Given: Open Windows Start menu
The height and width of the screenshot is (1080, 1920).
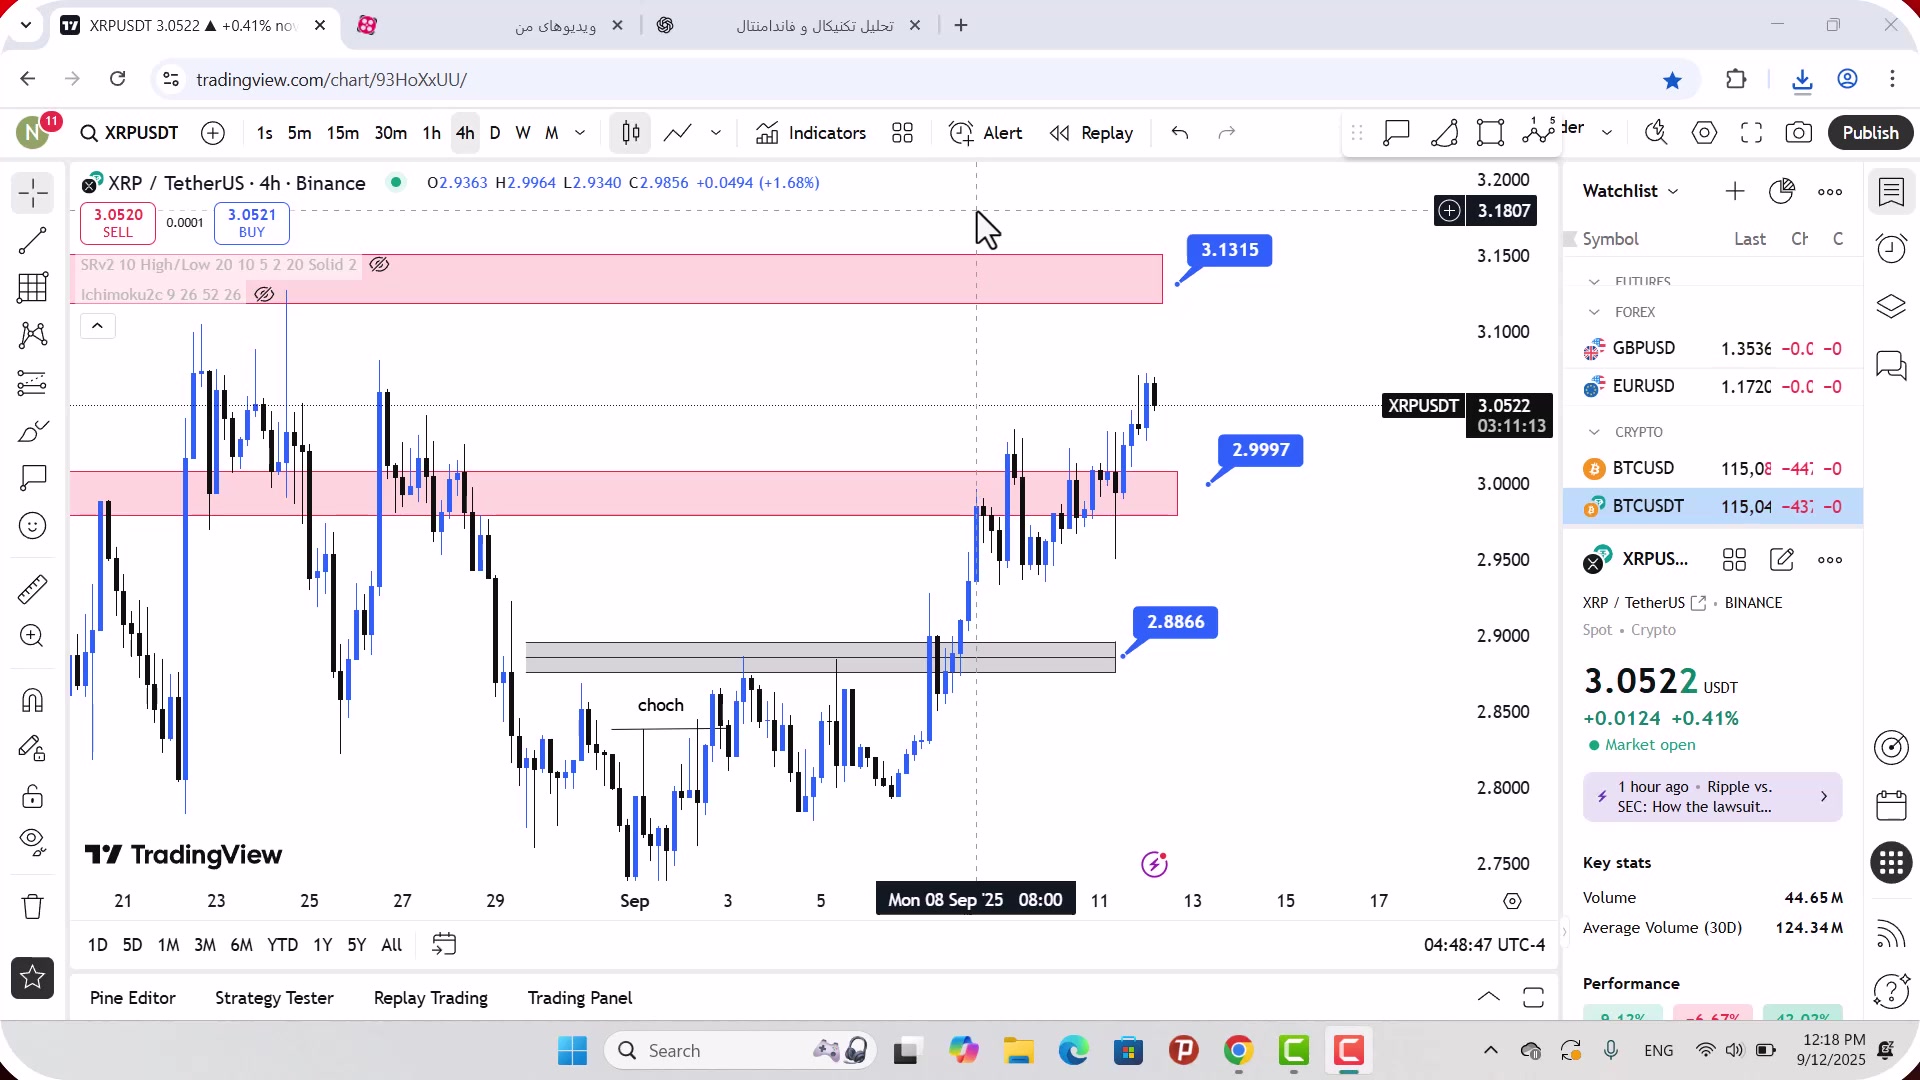Looking at the screenshot, I should tap(572, 1051).
